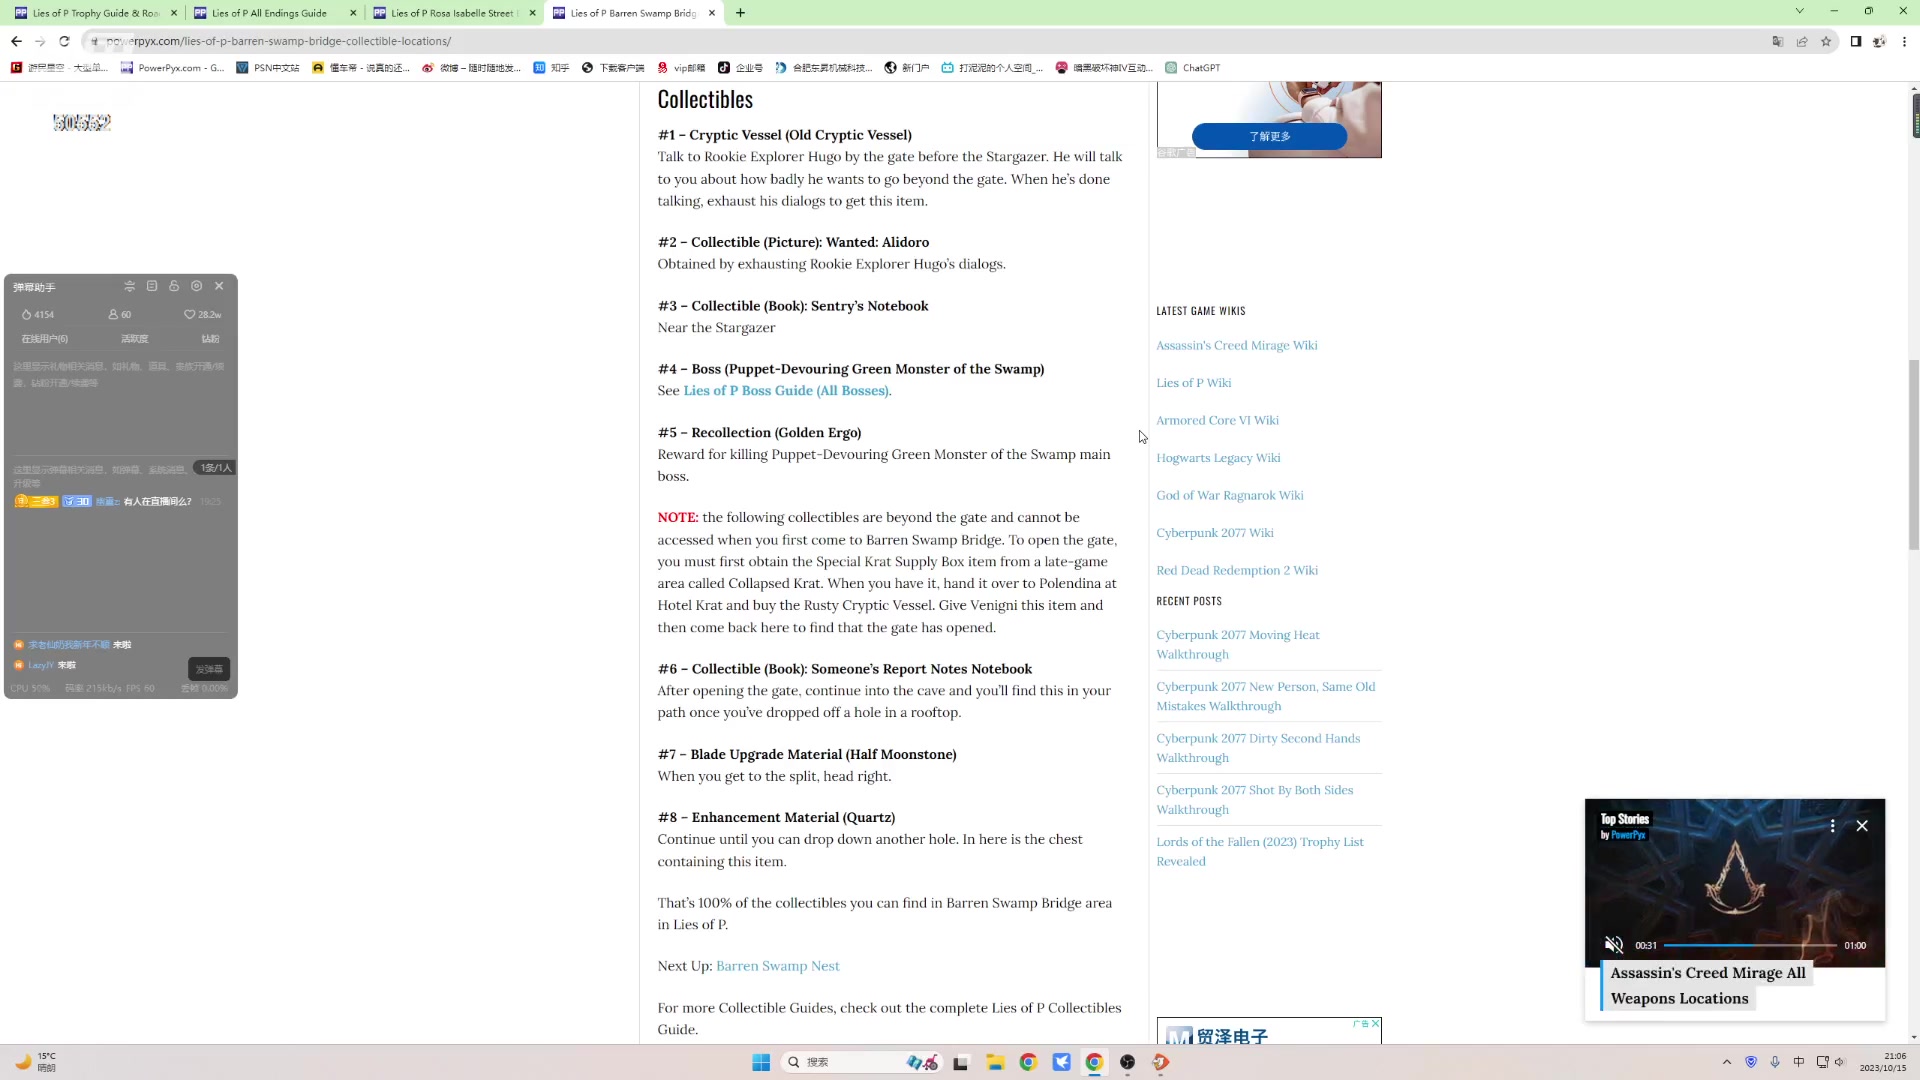Close the All Endings Guide tab

click(353, 13)
